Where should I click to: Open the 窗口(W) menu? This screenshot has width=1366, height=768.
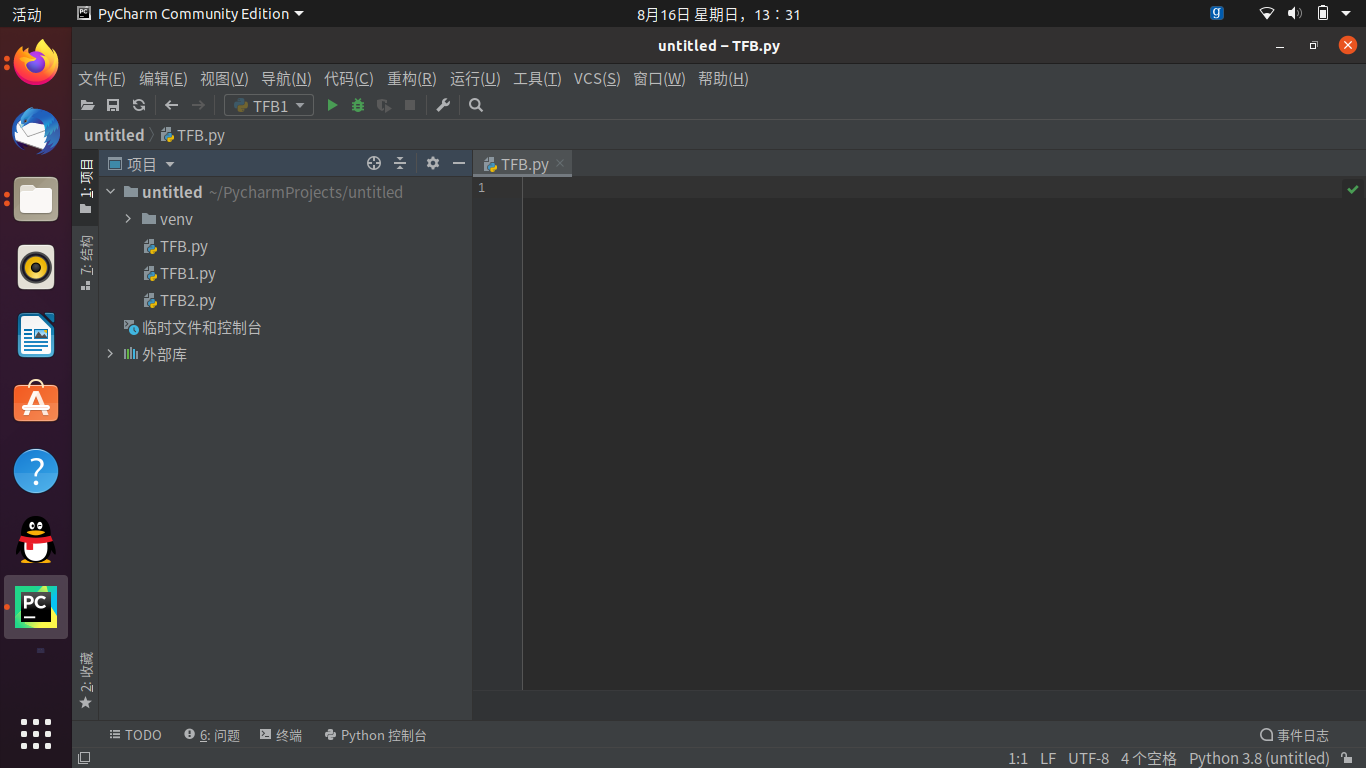coord(659,79)
